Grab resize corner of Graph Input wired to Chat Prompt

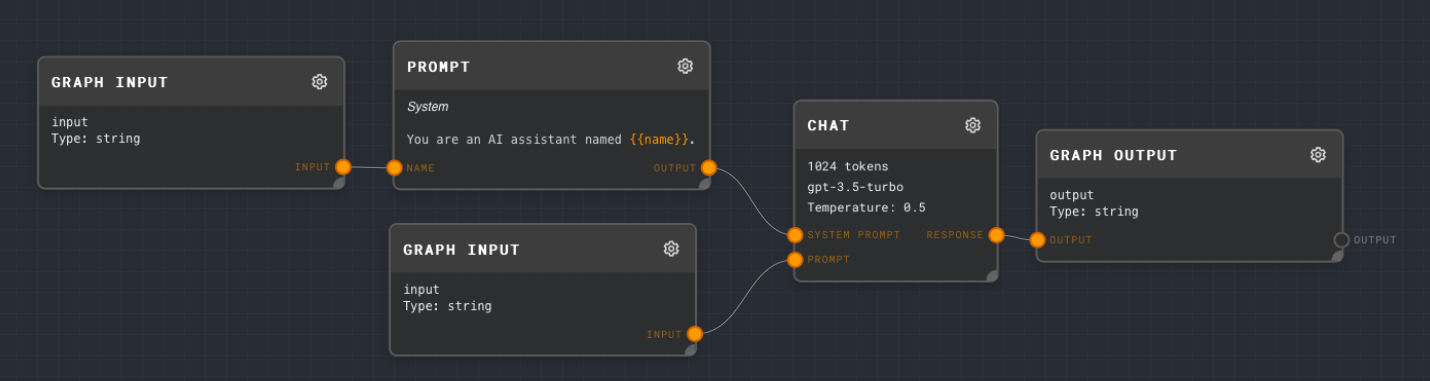(690, 350)
